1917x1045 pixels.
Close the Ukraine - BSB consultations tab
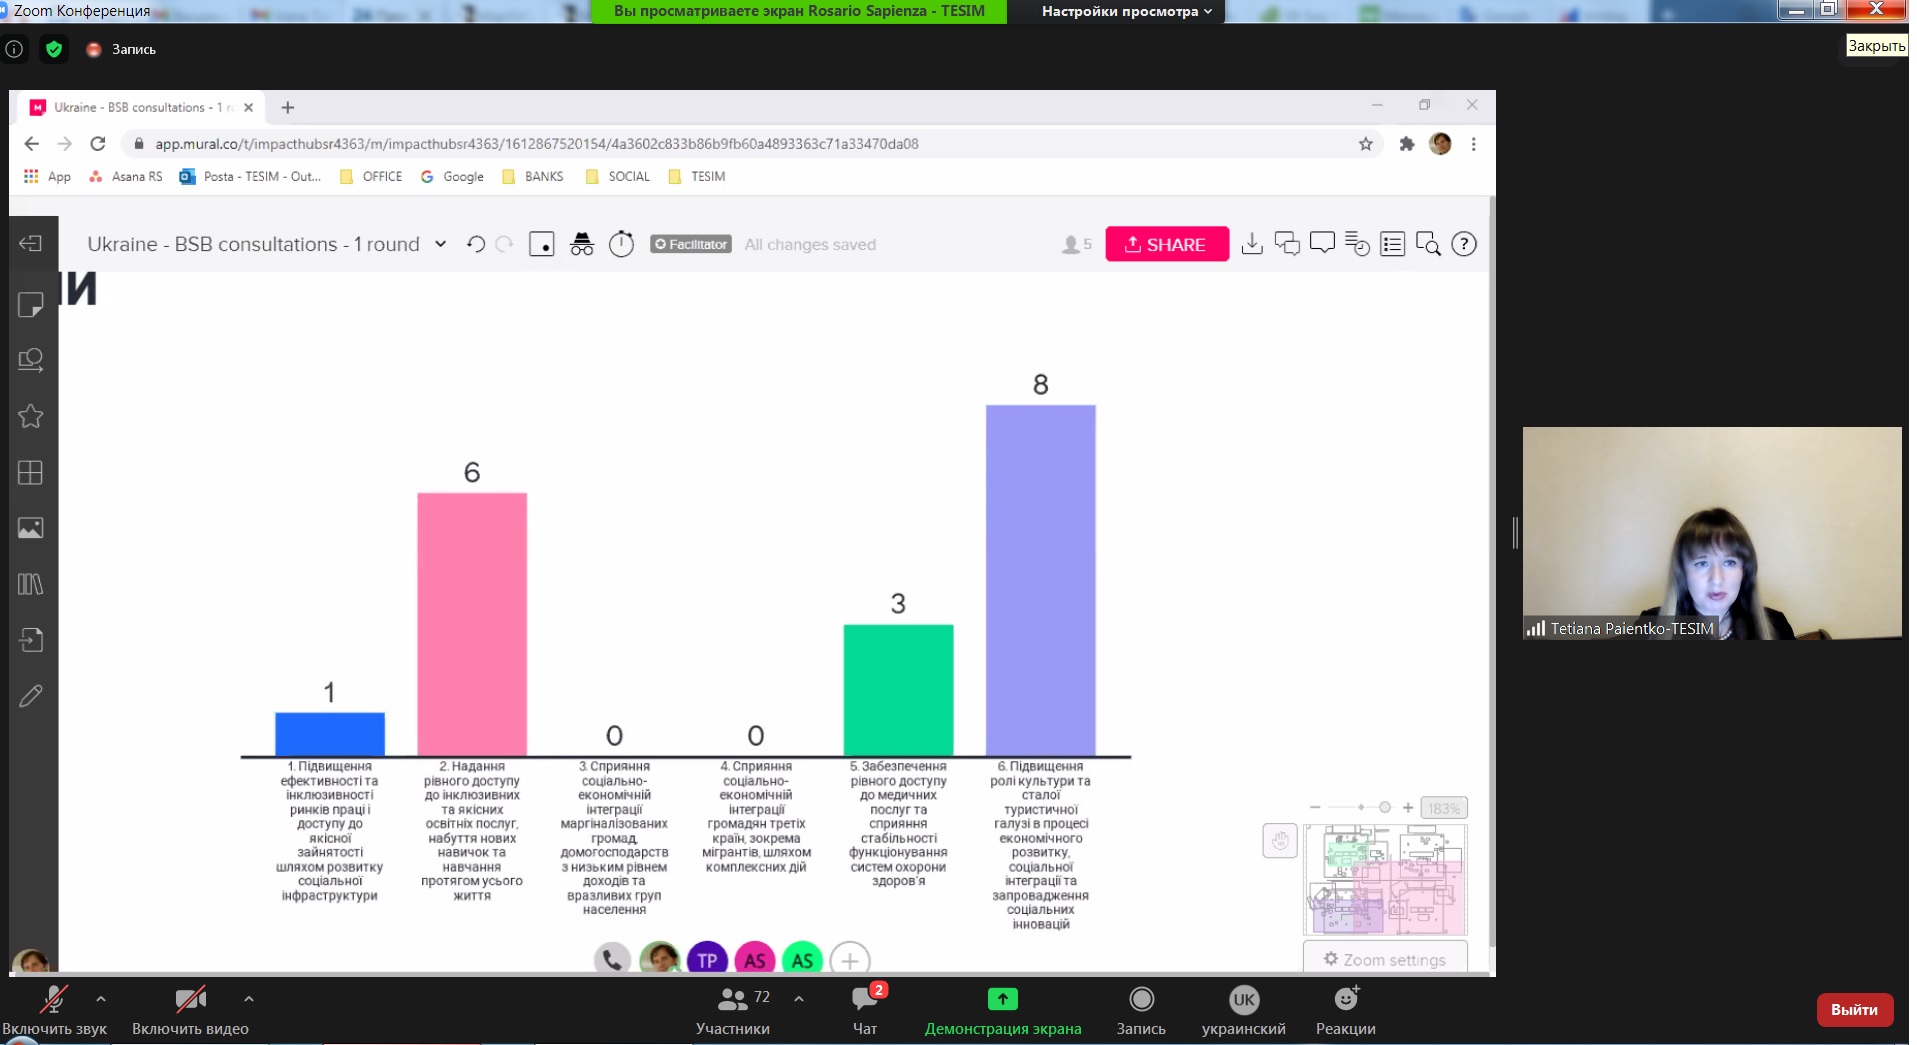[249, 107]
